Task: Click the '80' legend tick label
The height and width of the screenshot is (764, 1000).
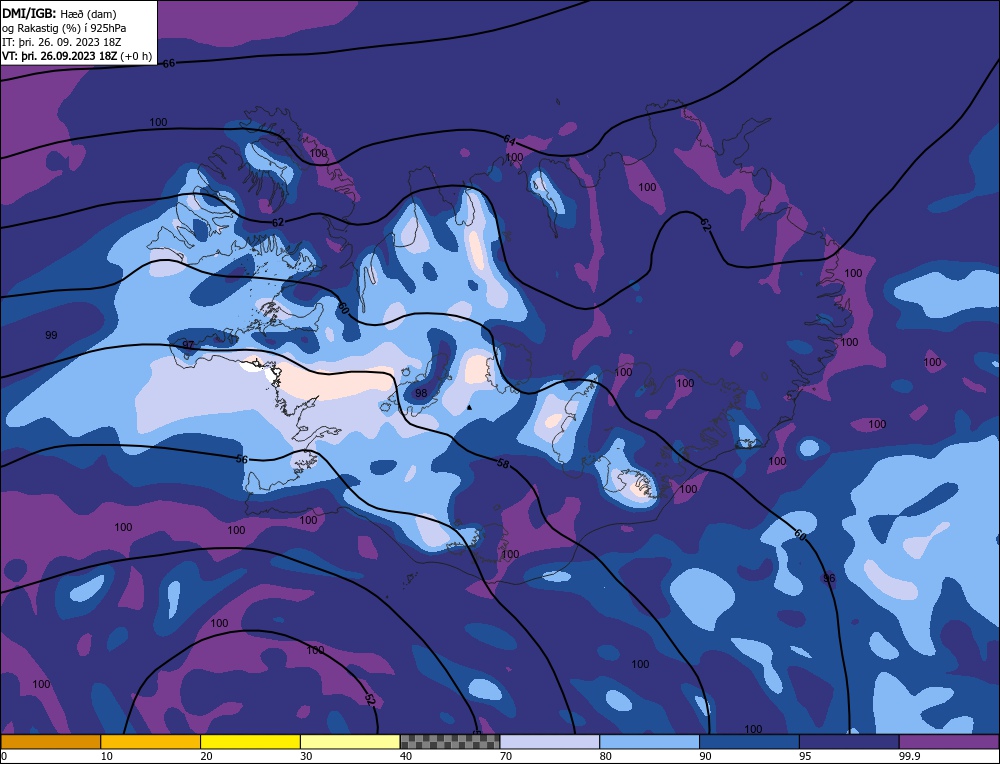Action: coord(605,756)
